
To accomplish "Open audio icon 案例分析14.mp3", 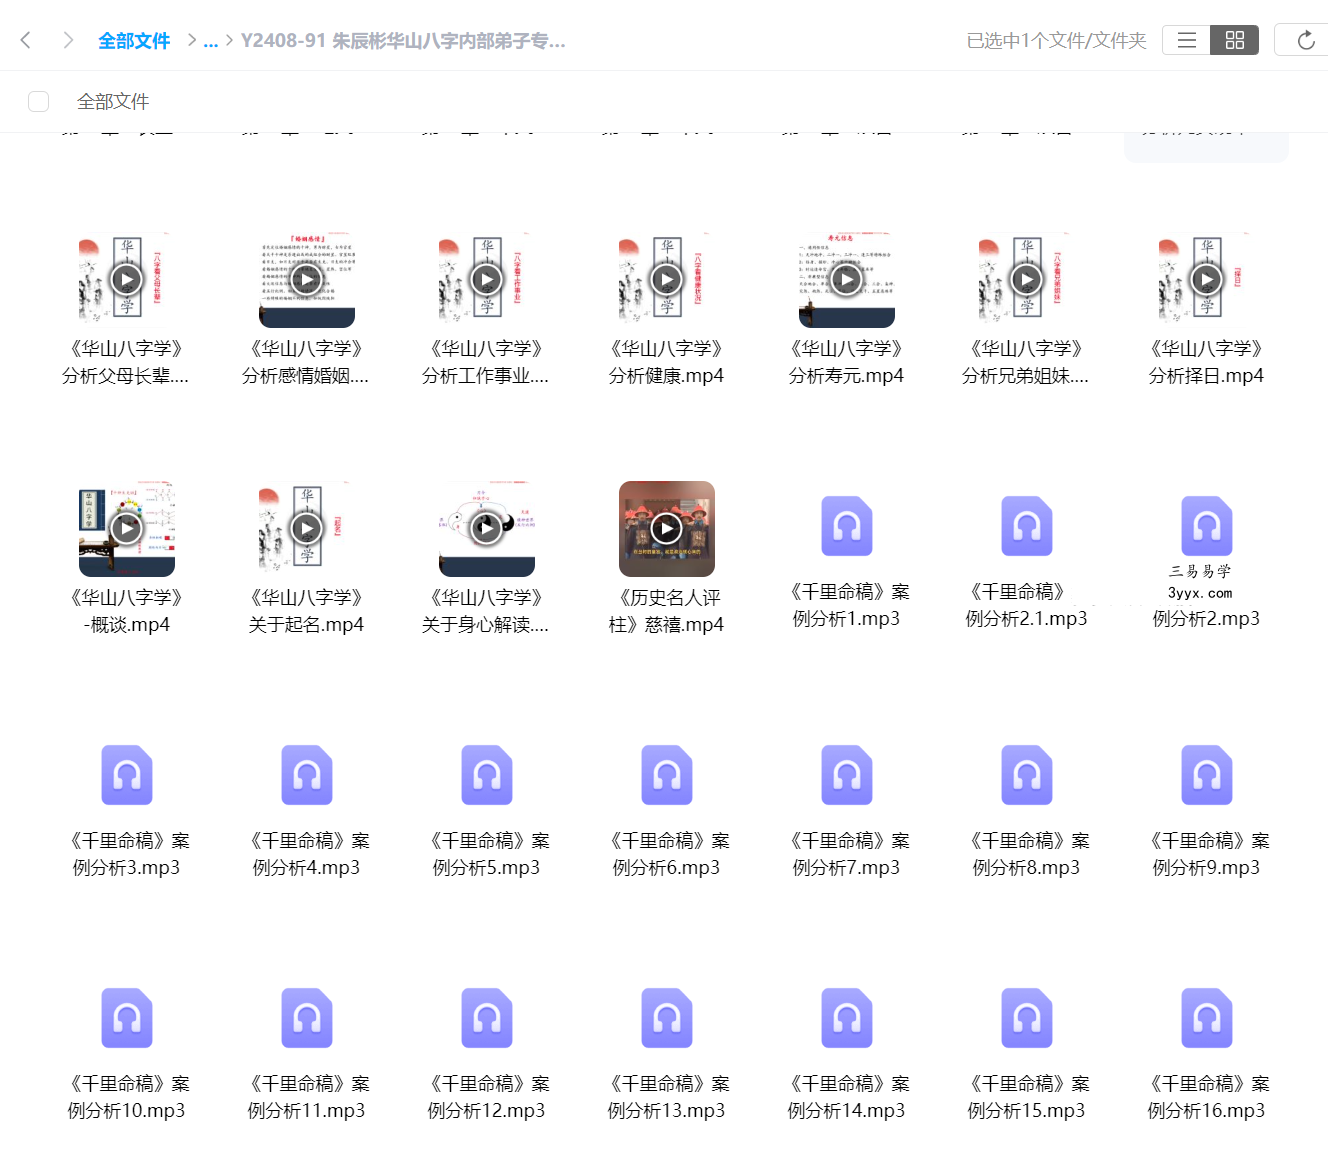I will (x=847, y=1018).
